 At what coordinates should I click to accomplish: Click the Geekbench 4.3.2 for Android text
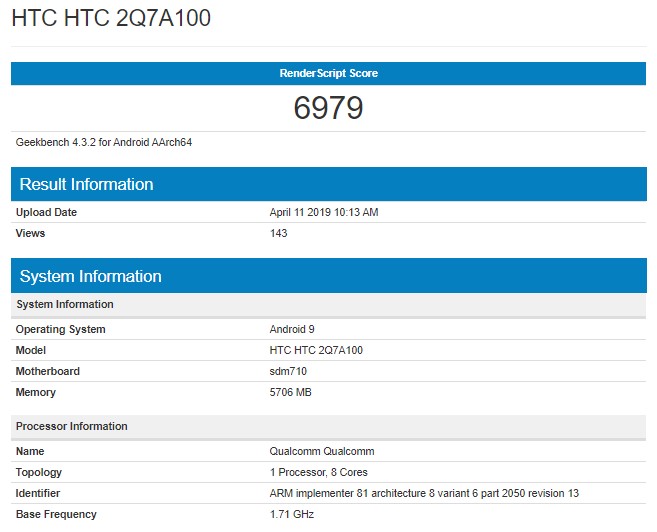pos(104,142)
